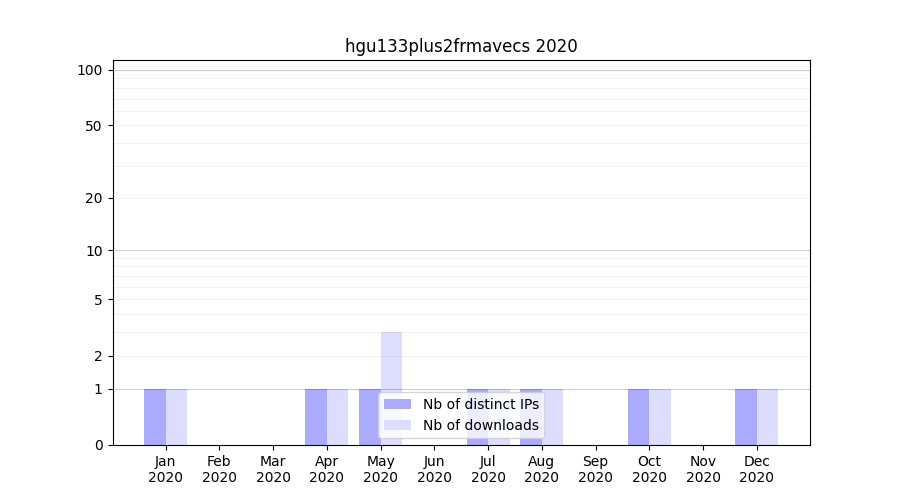
Task: Click the August downloads bar
Action: (x=553, y=417)
